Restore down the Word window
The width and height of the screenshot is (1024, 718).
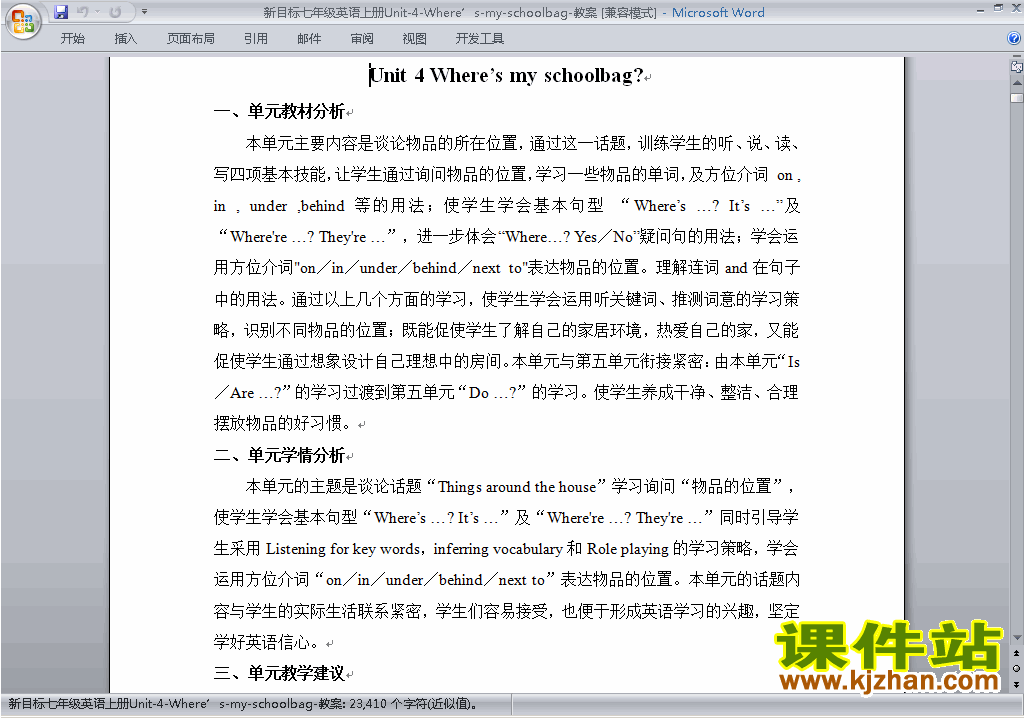pos(998,9)
